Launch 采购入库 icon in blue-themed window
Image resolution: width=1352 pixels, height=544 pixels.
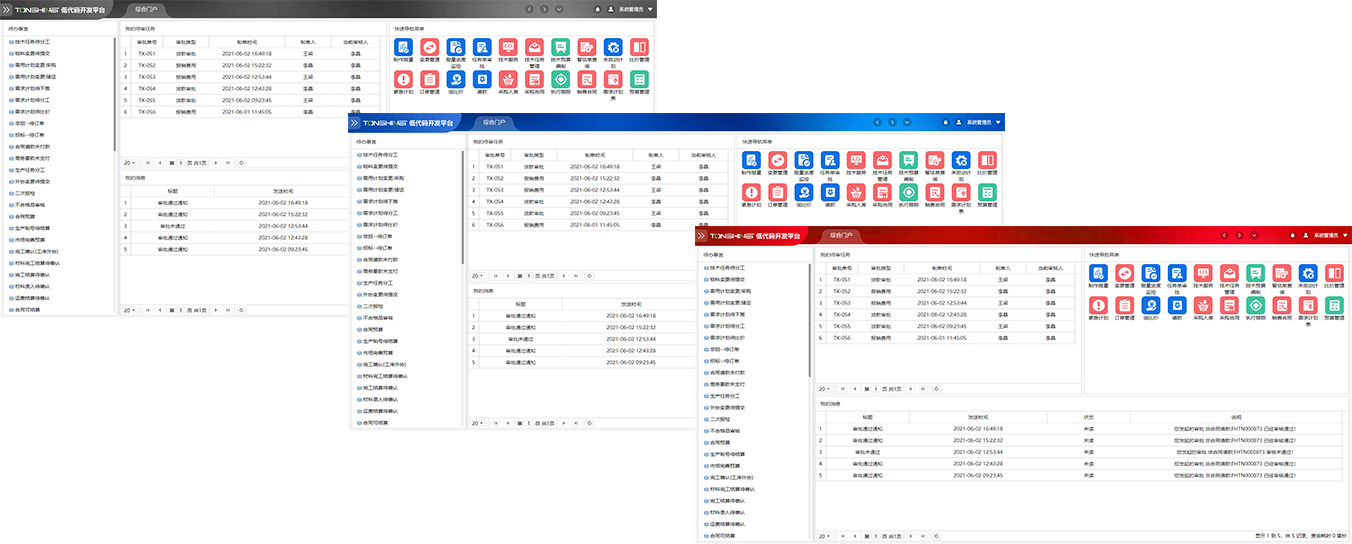(857, 192)
